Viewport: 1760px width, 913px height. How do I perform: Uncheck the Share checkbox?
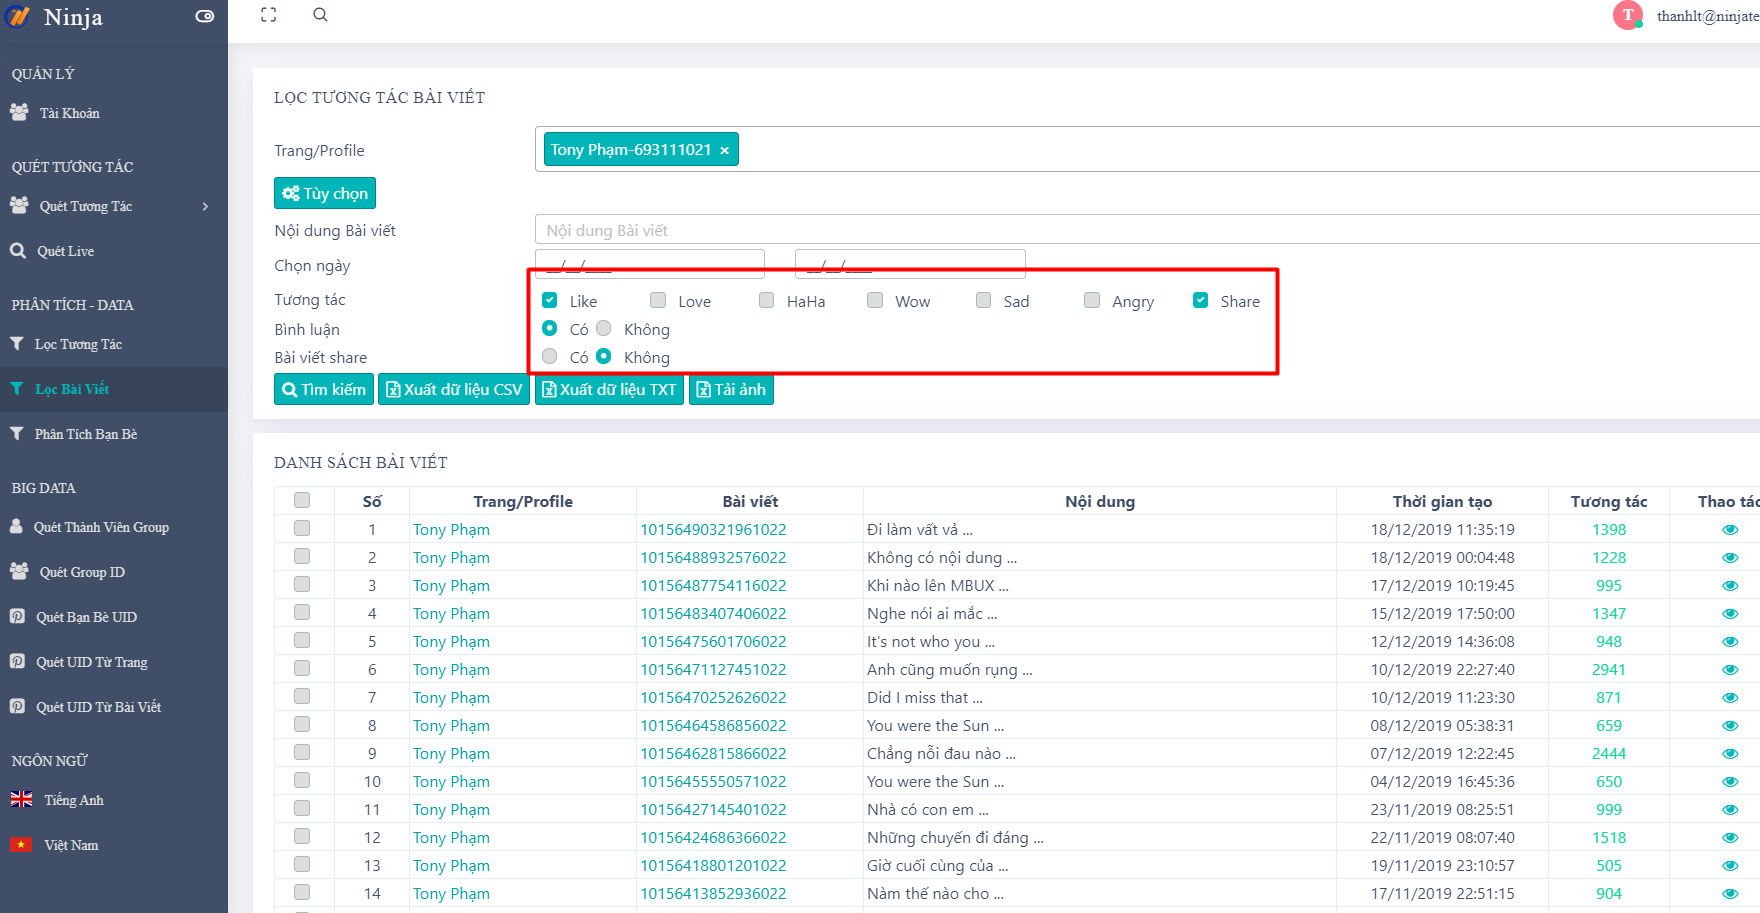(1200, 300)
